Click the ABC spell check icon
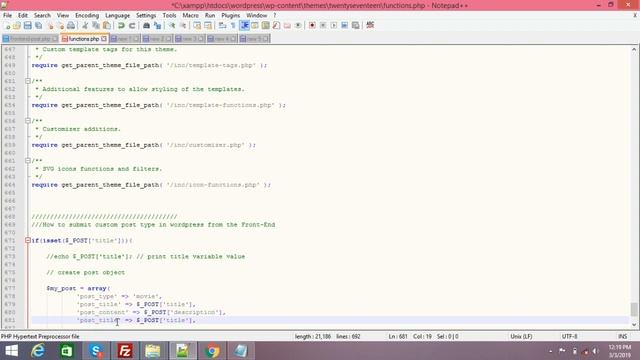640x360 pixels. (x=370, y=25)
